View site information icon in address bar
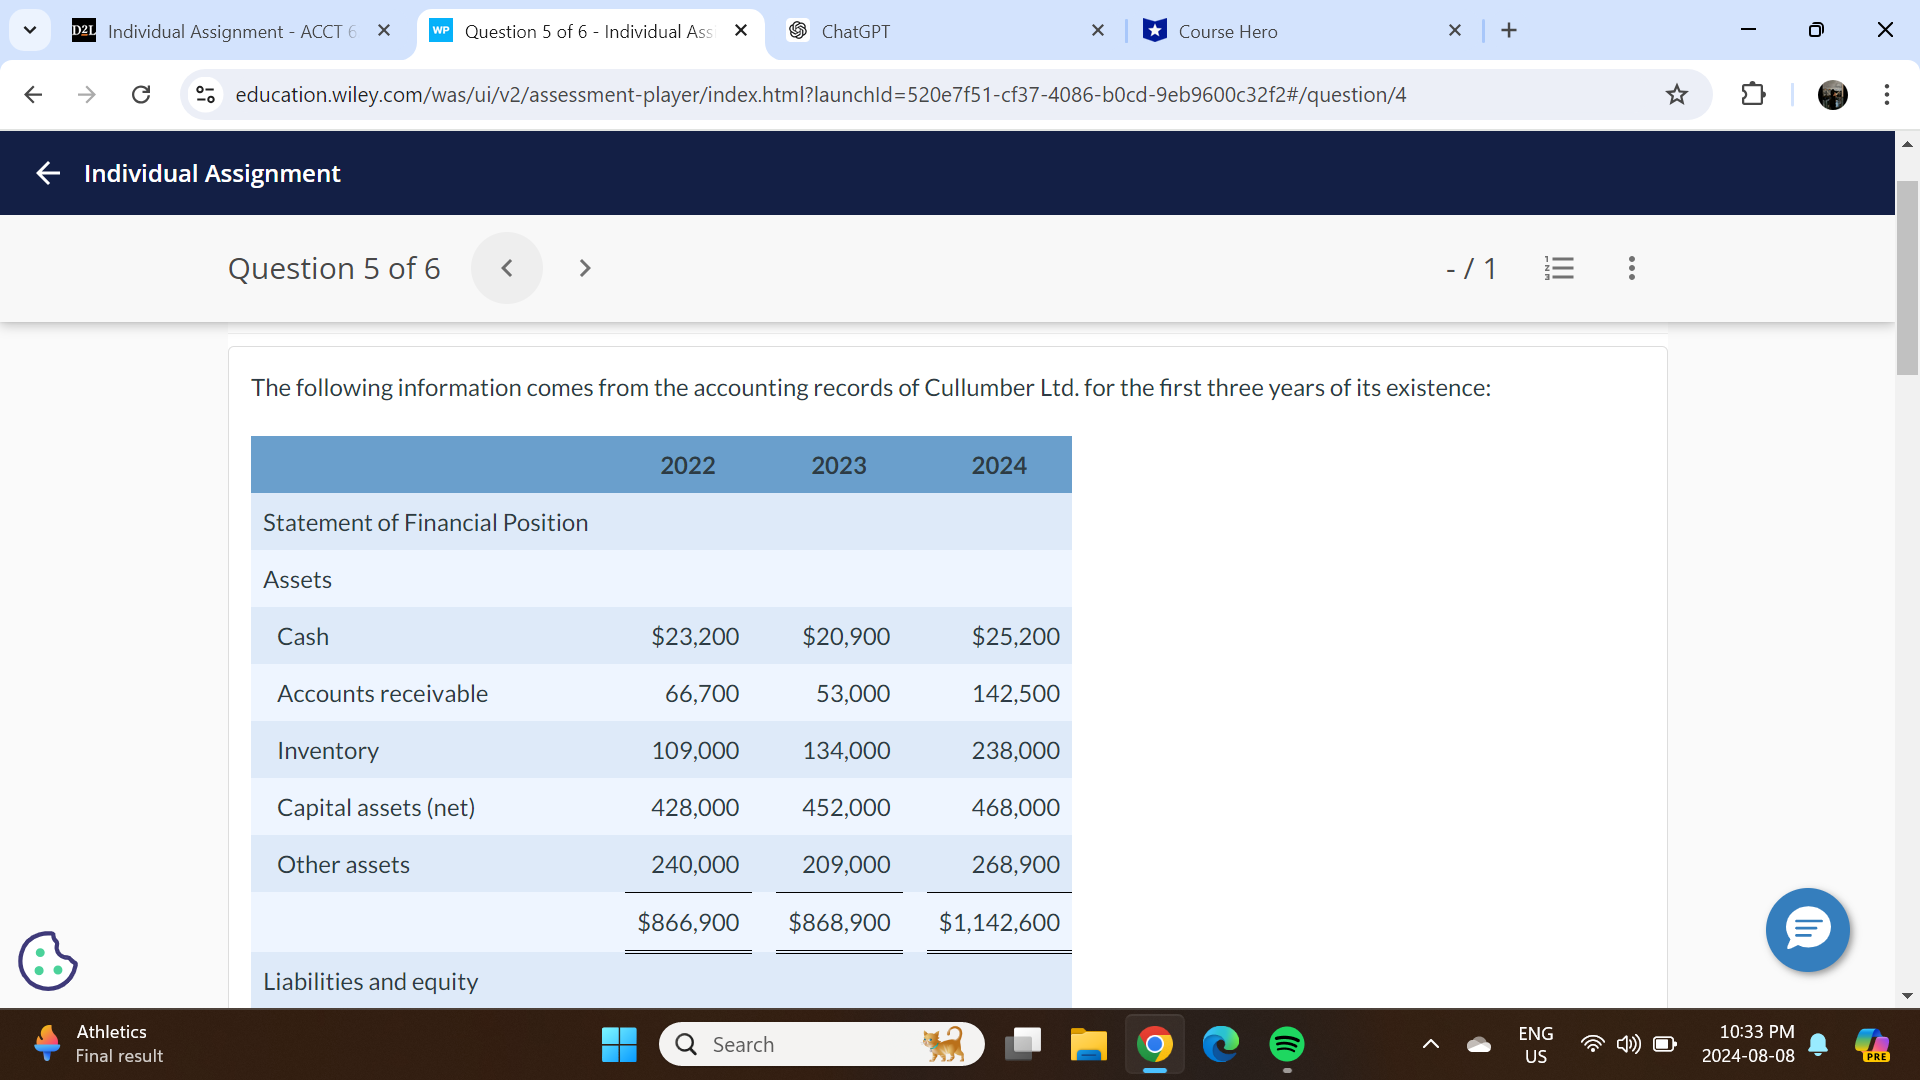The width and height of the screenshot is (1920, 1080). [x=205, y=94]
